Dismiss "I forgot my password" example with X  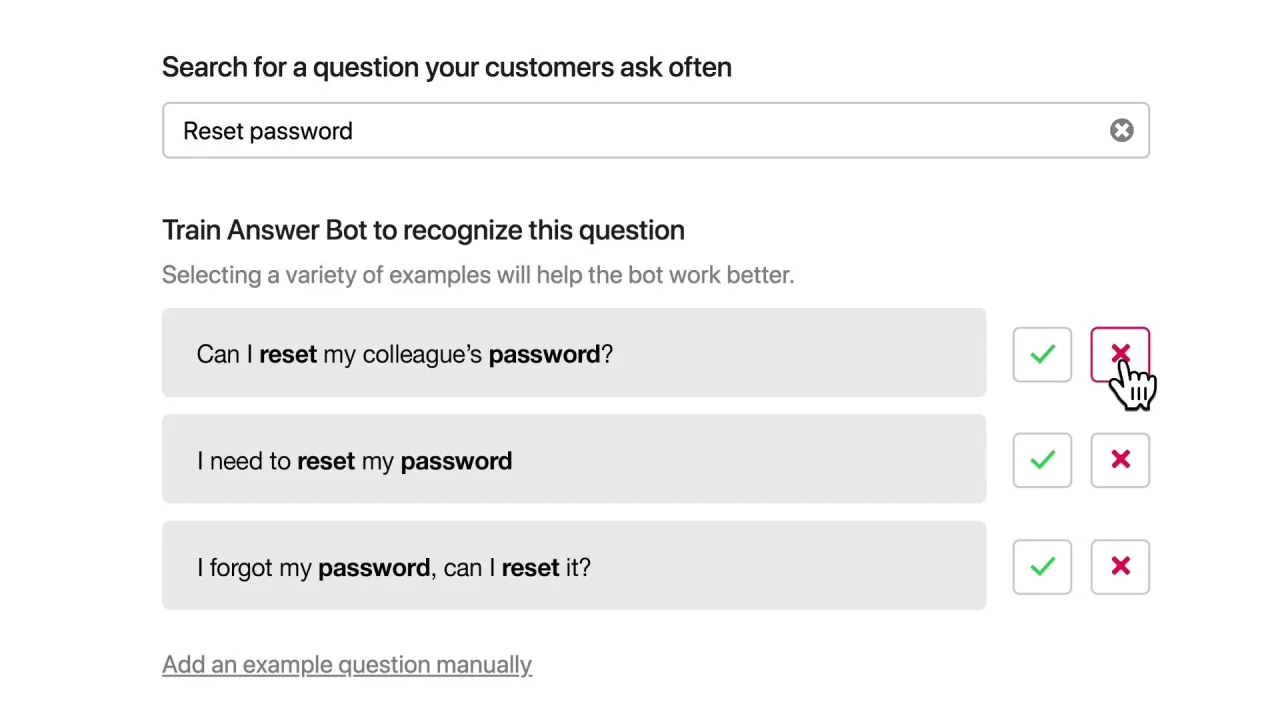coord(1120,567)
